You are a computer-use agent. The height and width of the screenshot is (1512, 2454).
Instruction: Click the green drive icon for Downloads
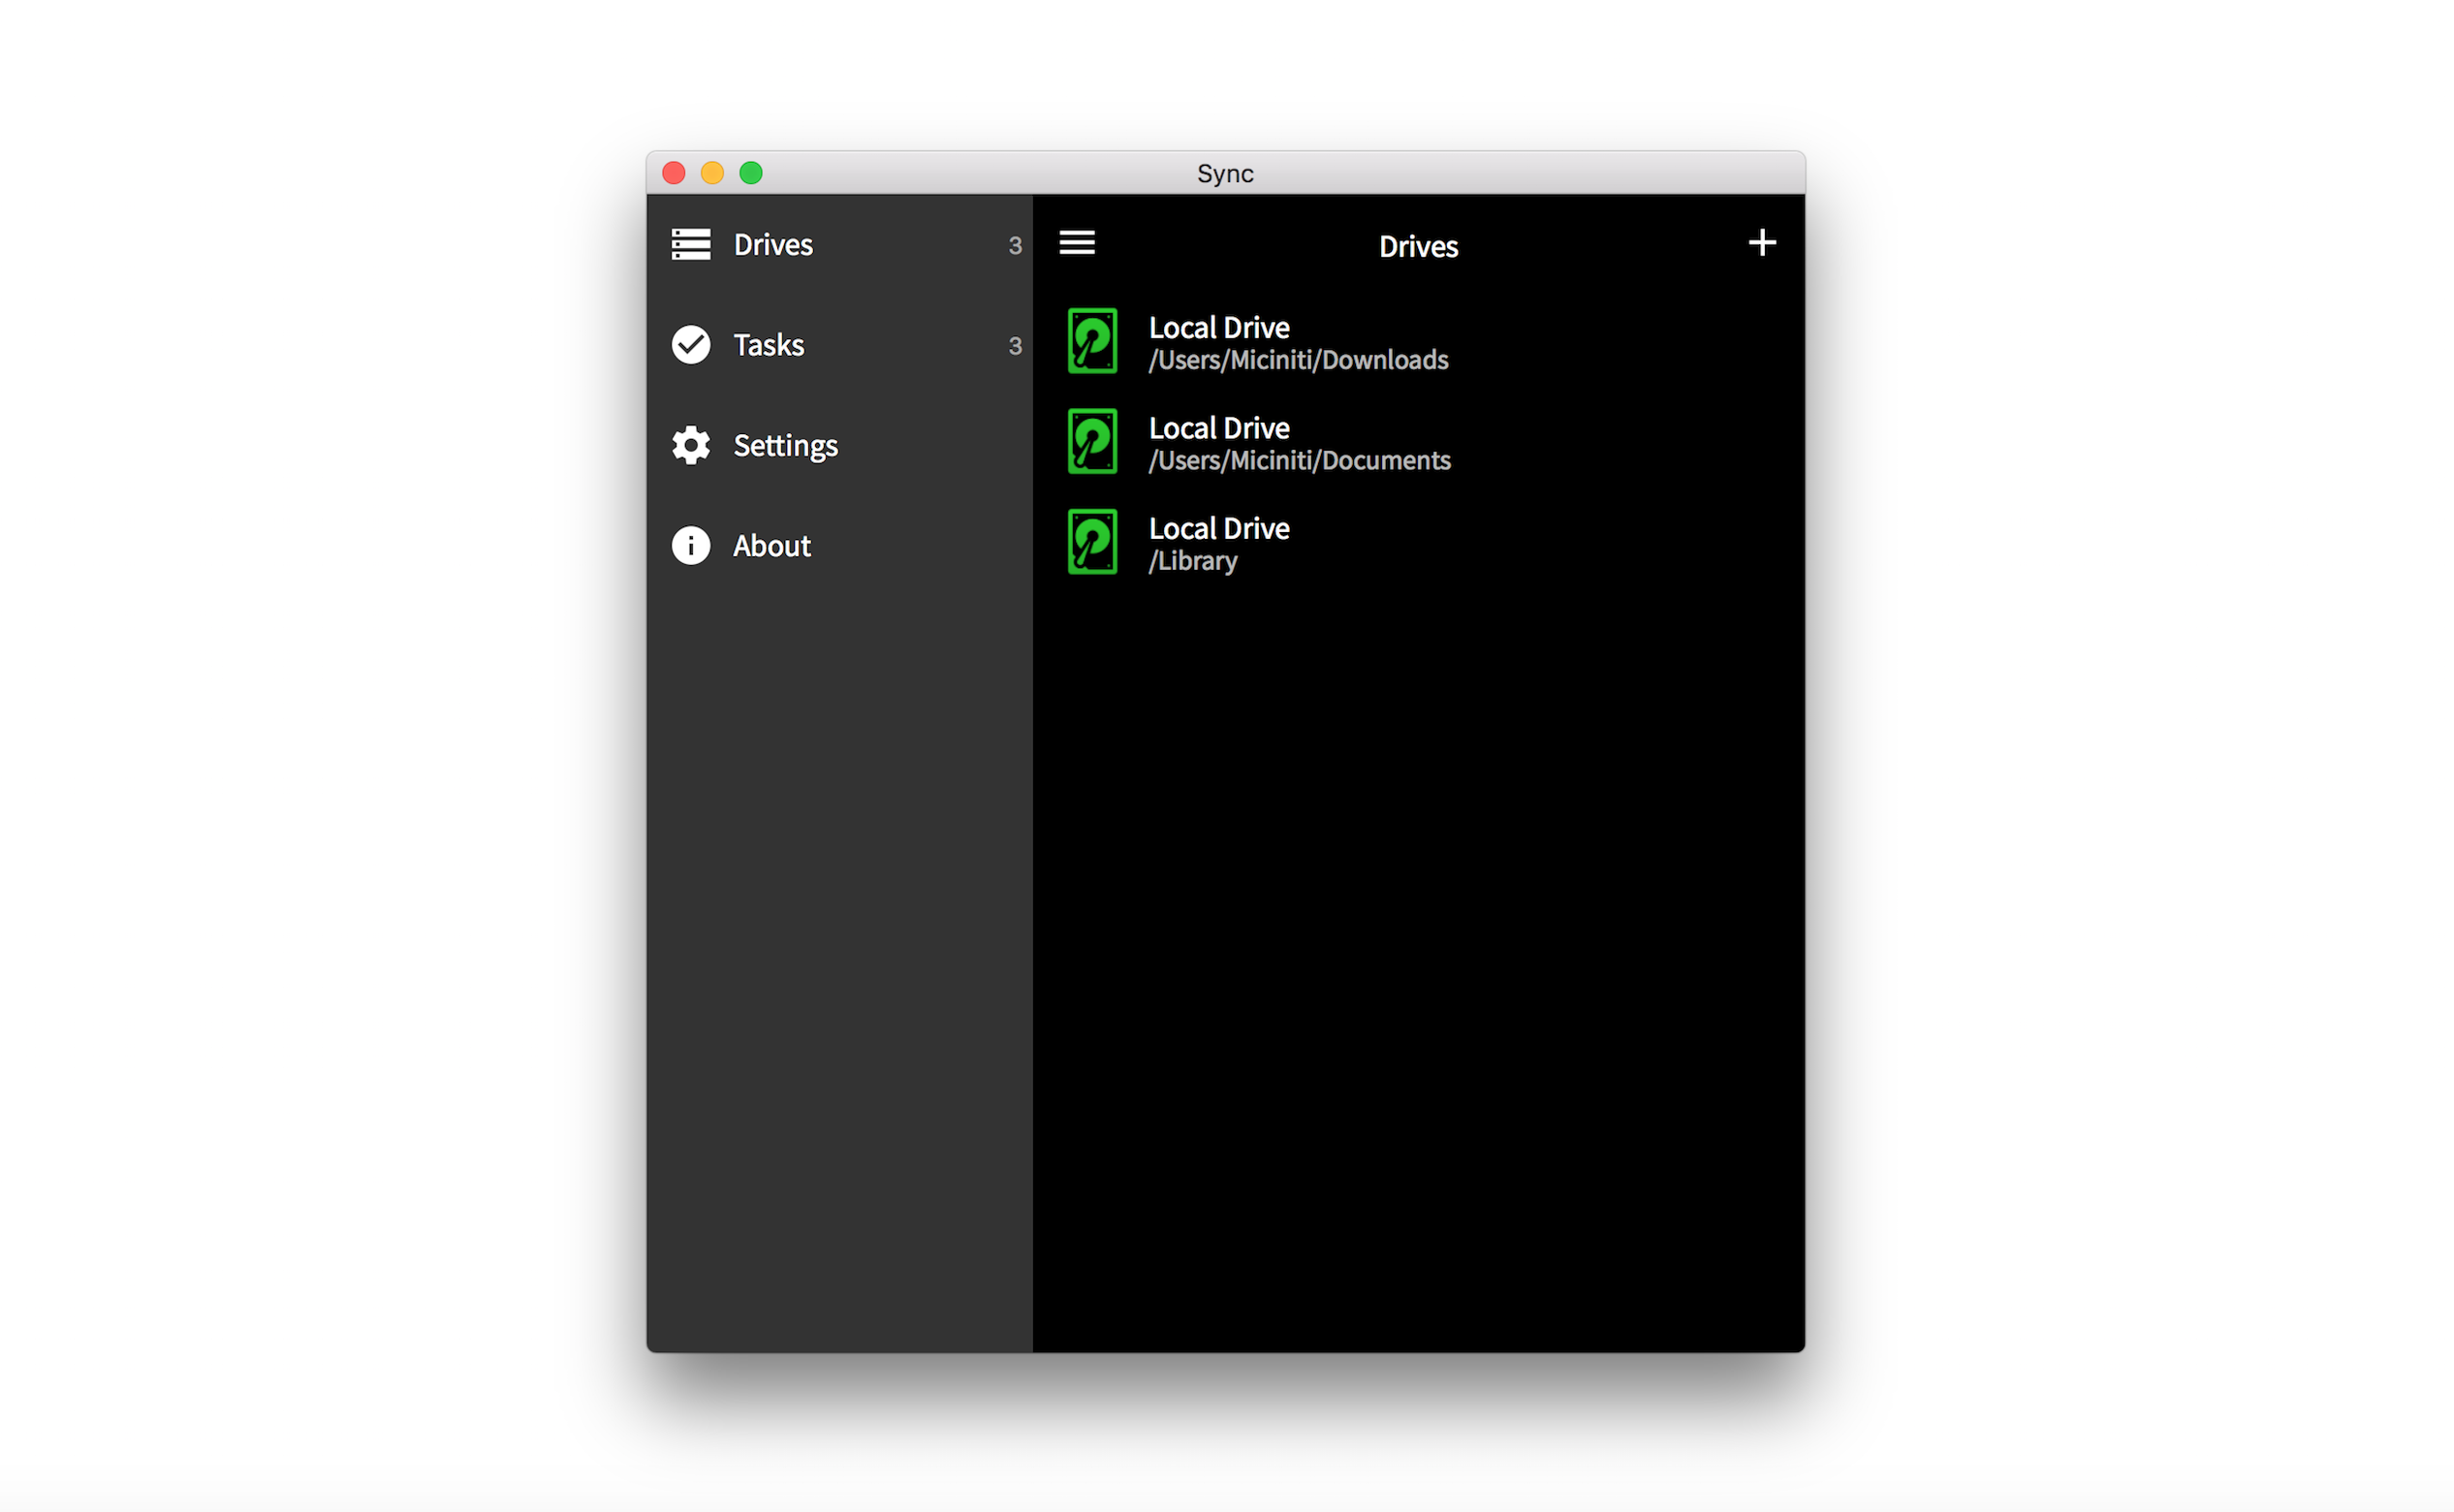pos(1092,341)
